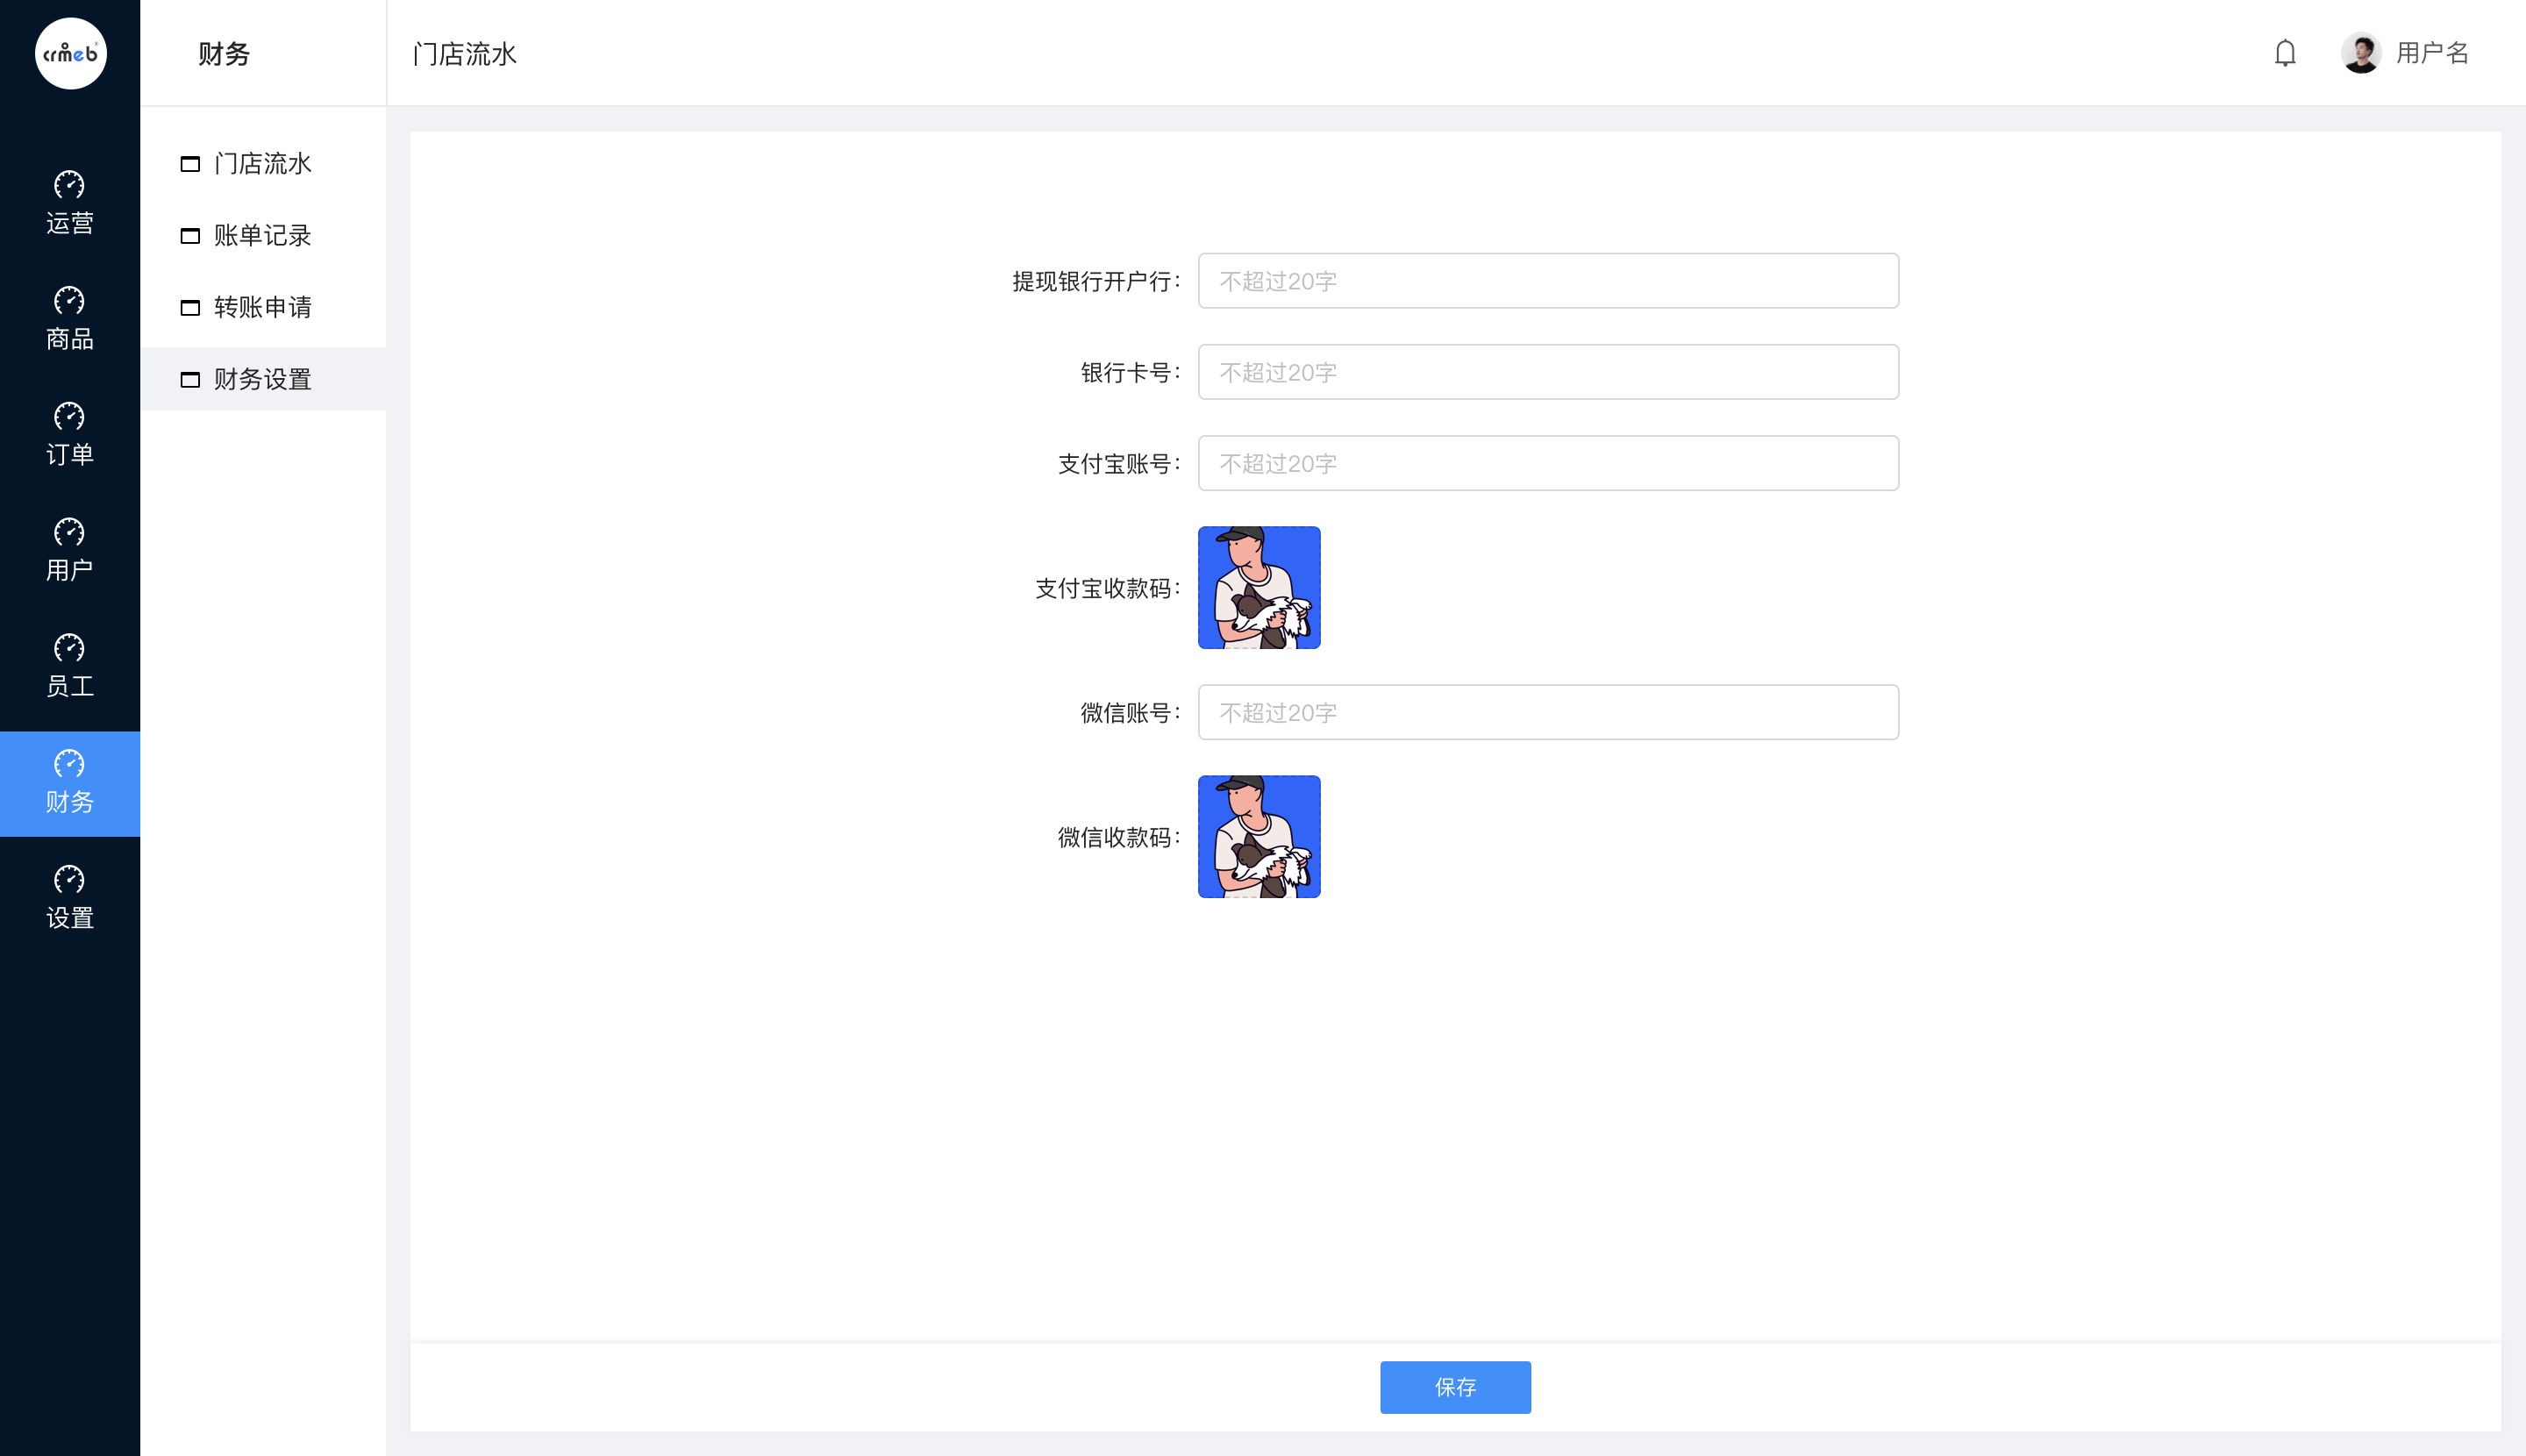The height and width of the screenshot is (1456, 2526).
Task: Click the crmeb logo
Action: [70, 54]
